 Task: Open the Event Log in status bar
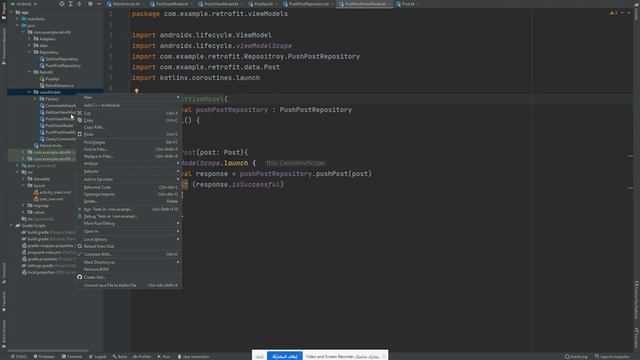[x=576, y=356]
